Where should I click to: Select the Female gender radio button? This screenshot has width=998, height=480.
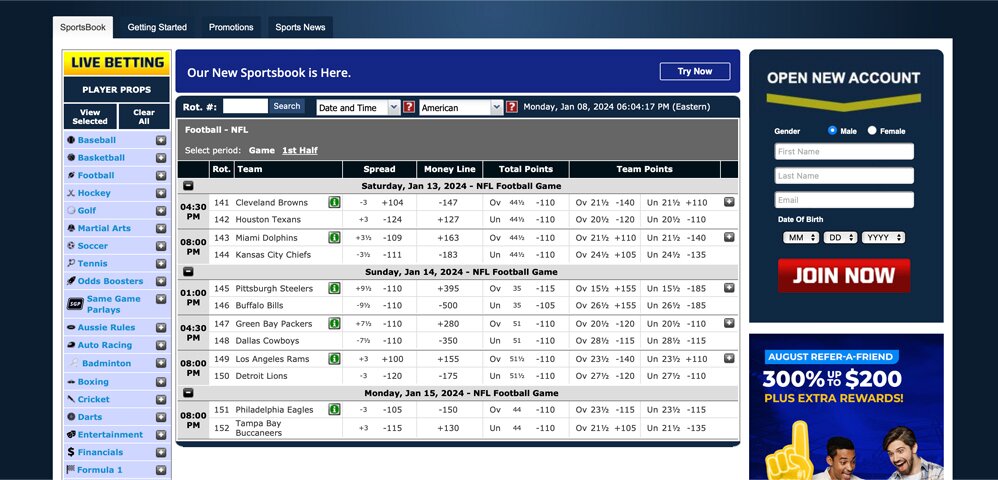click(x=872, y=131)
